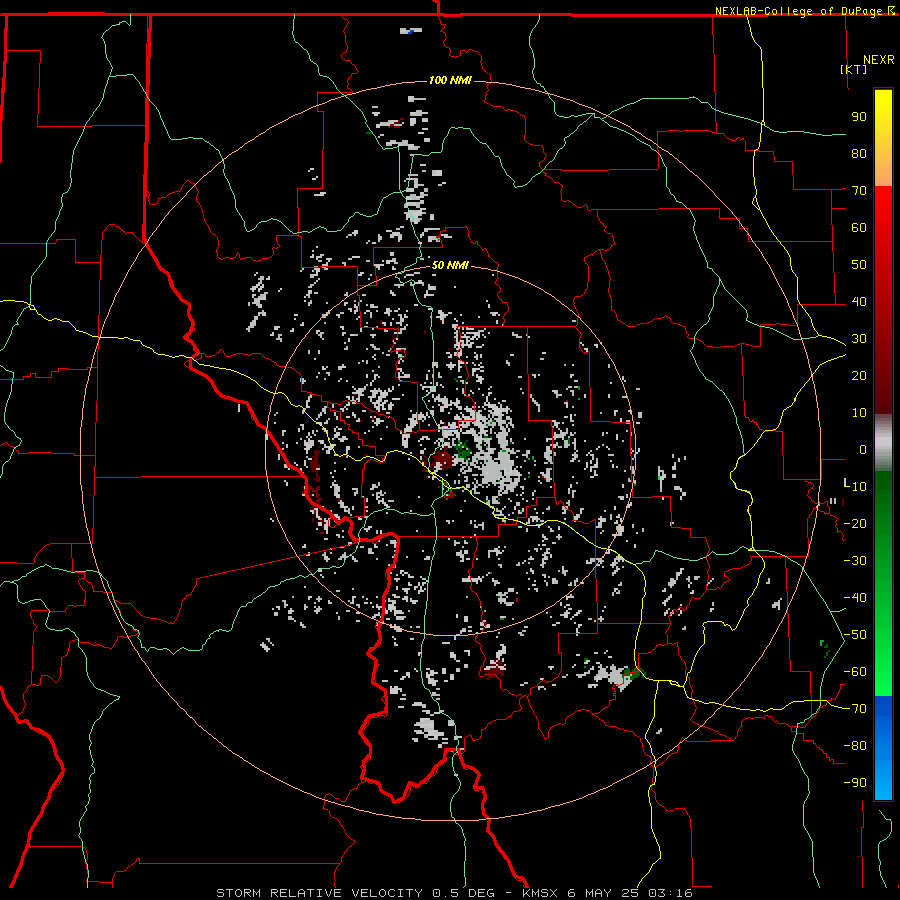Click the KMSX station identifier
Image resolution: width=900 pixels, height=900 pixels.
coord(540,893)
